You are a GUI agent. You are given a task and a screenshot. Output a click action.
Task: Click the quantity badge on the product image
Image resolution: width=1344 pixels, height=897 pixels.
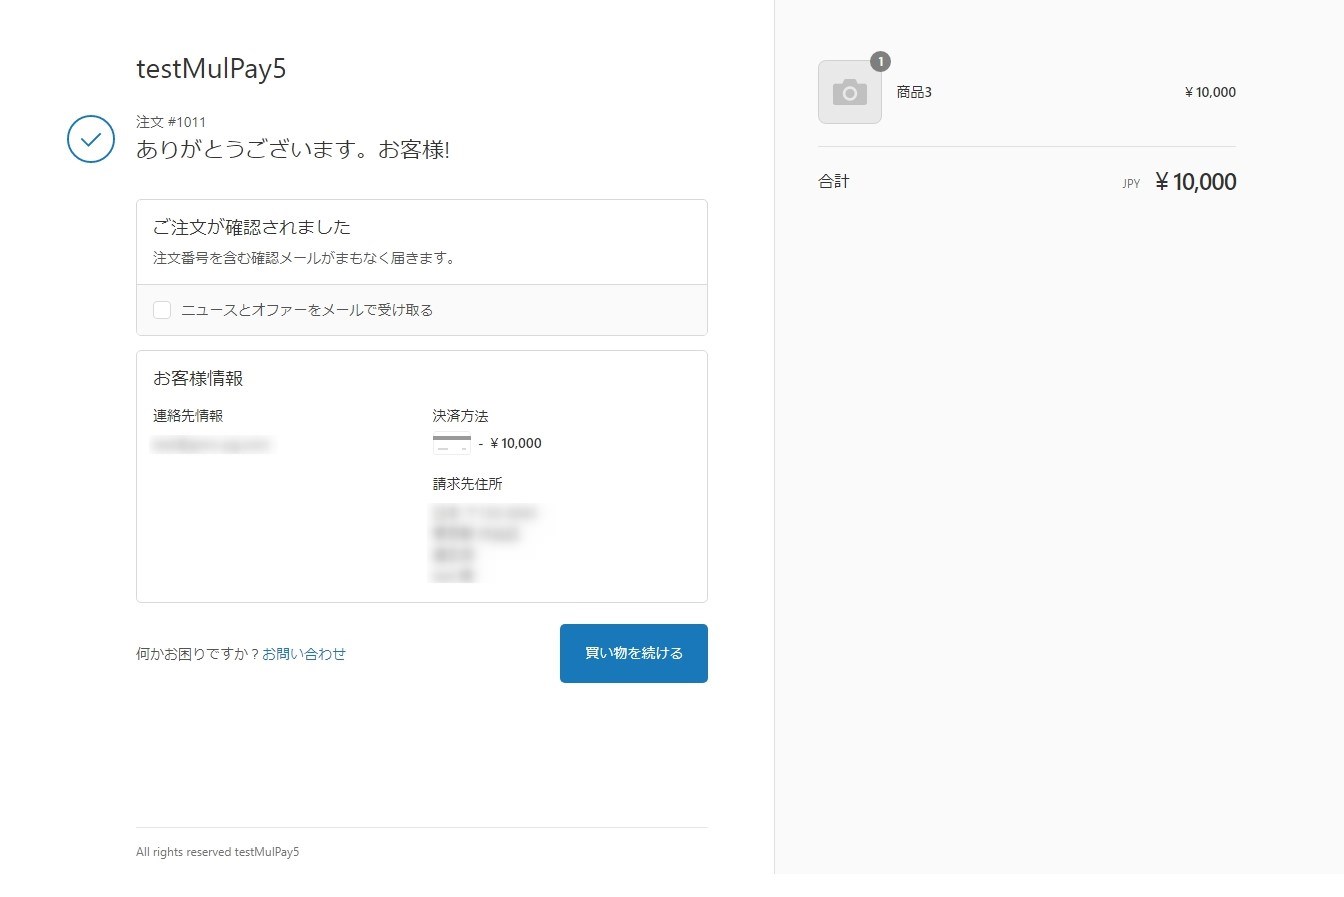[x=879, y=61]
